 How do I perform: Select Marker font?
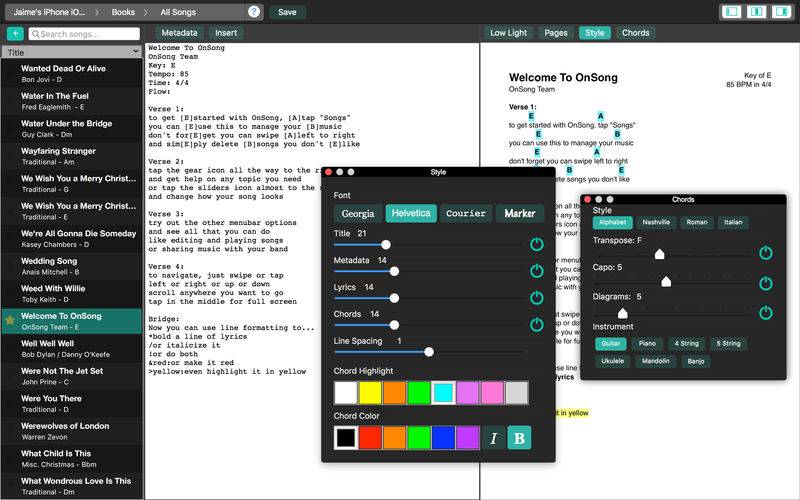click(x=519, y=213)
